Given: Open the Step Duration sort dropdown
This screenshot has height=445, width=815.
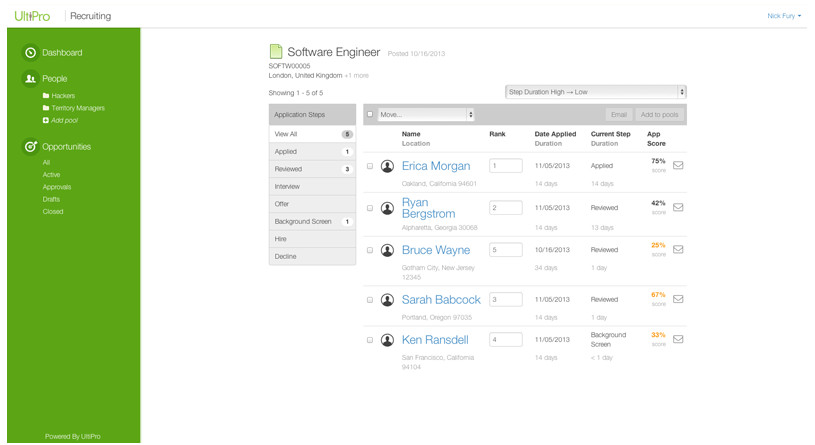Looking at the screenshot, I should tap(595, 92).
